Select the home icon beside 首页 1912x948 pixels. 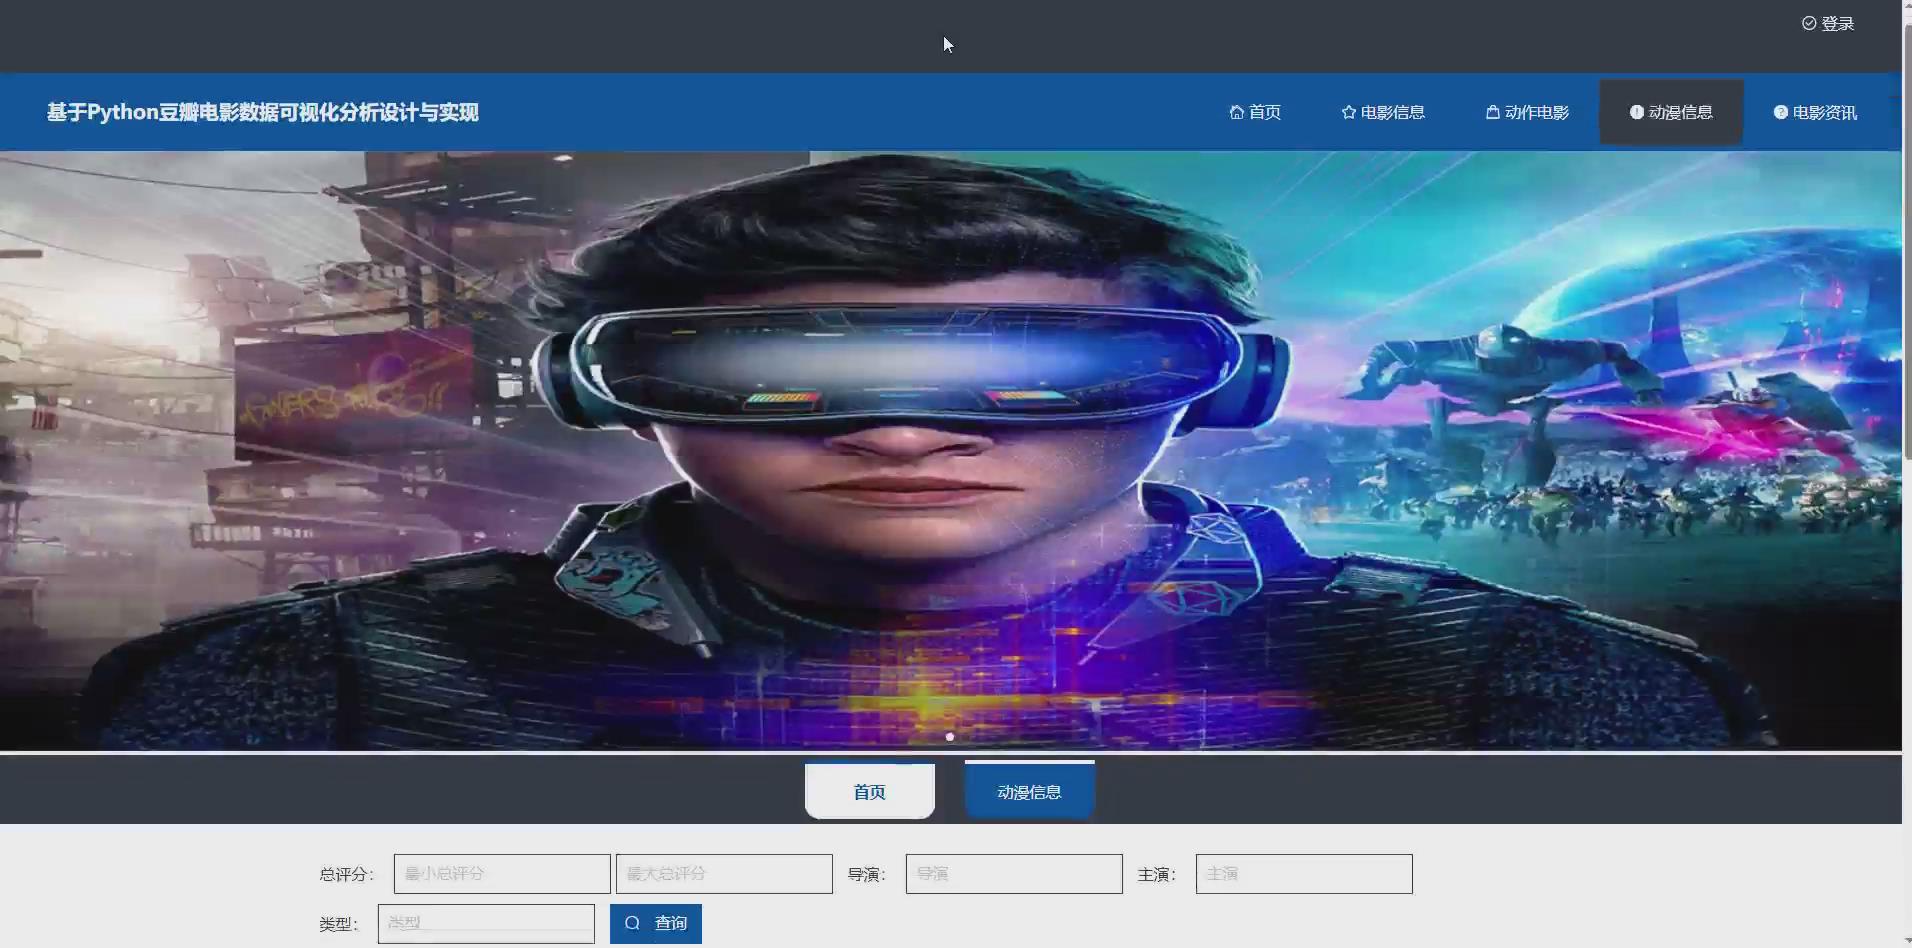click(x=1235, y=112)
